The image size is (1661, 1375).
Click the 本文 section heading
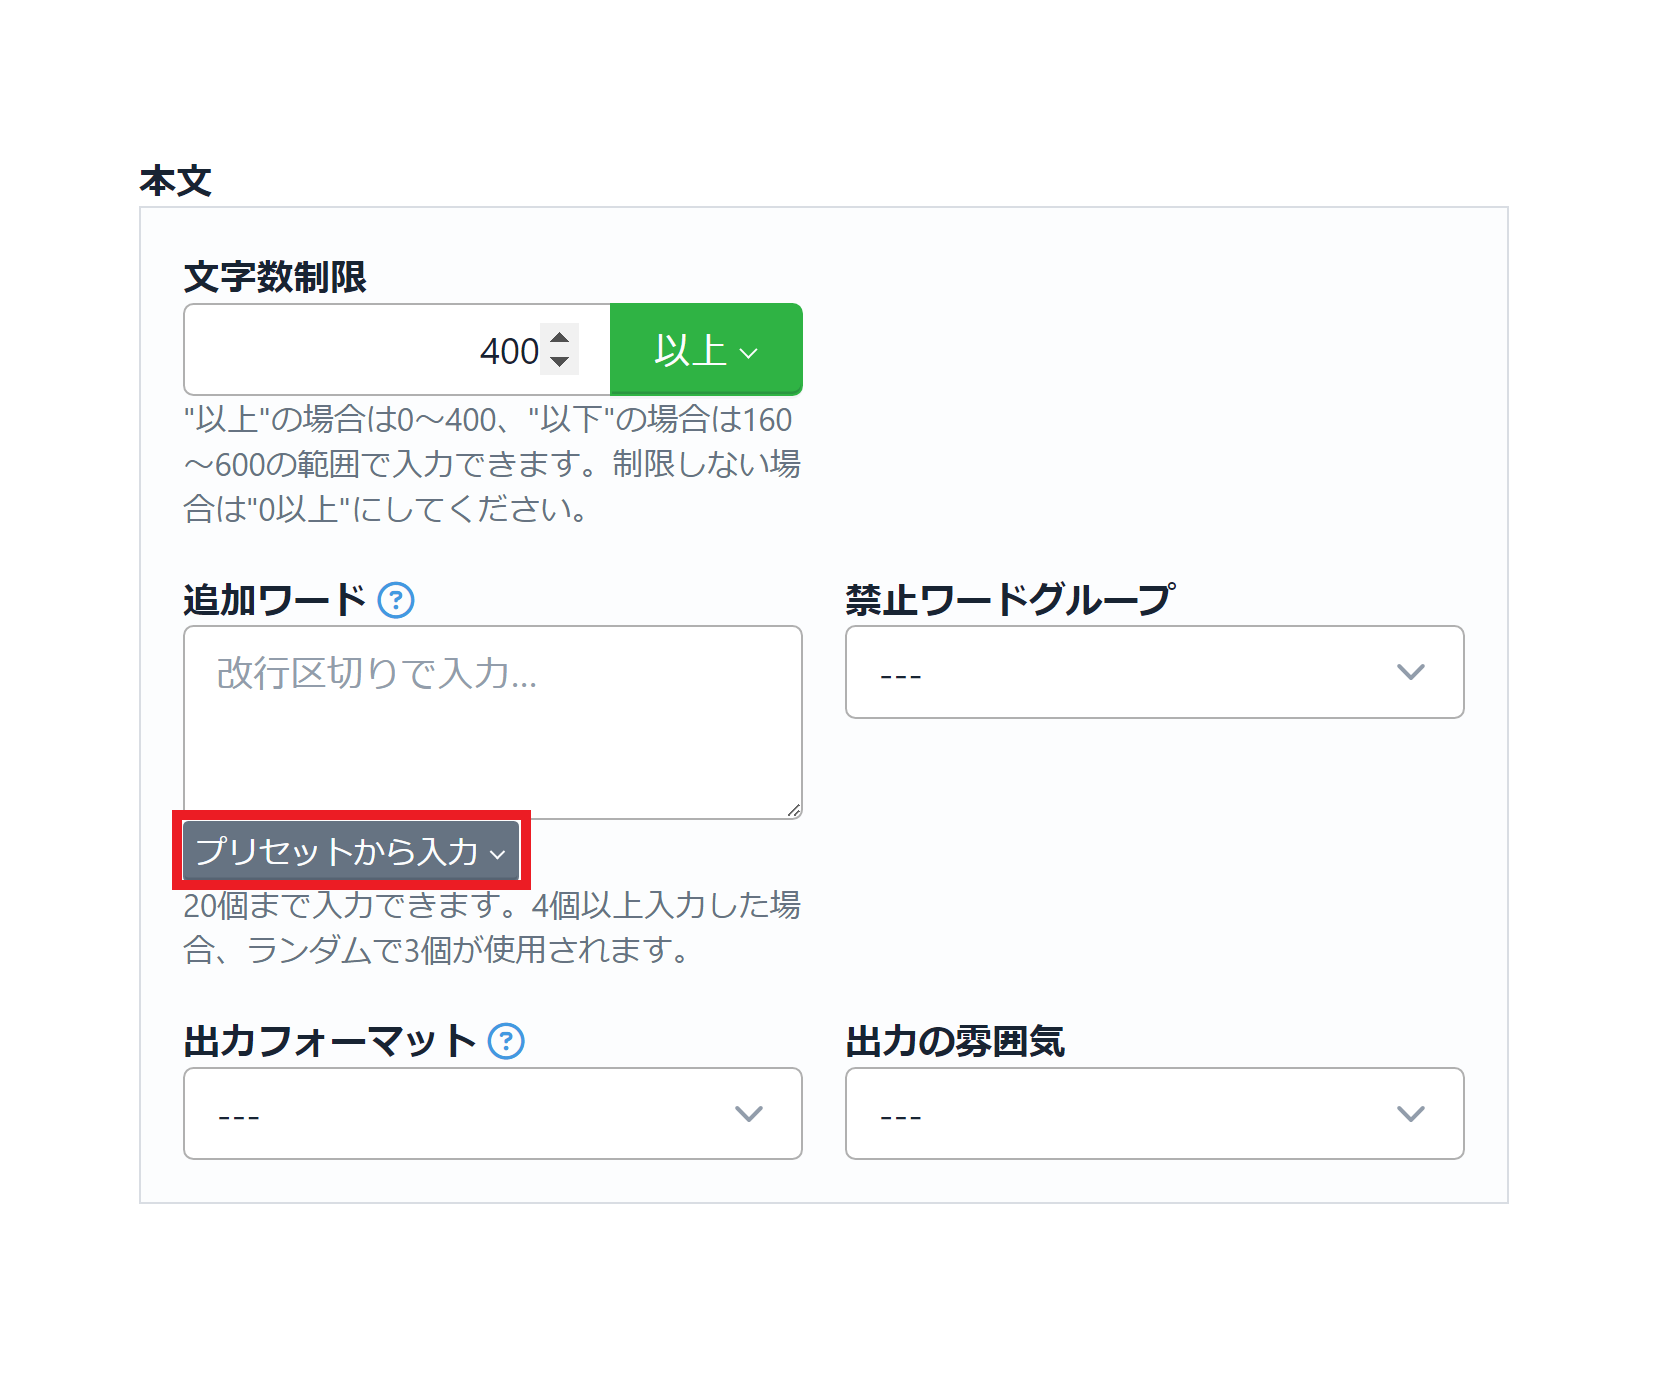click(x=176, y=181)
